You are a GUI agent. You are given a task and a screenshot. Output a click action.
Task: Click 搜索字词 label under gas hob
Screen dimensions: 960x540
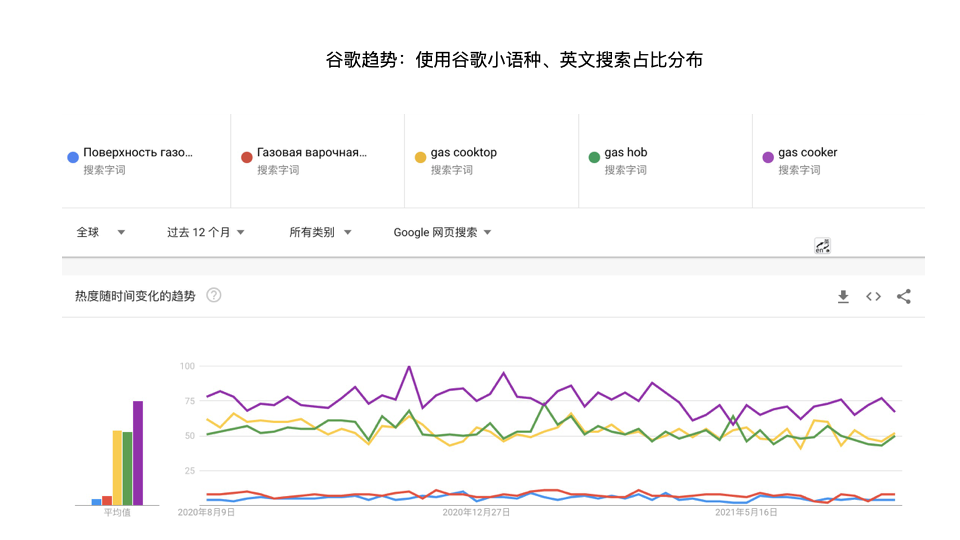pyautogui.click(x=625, y=170)
